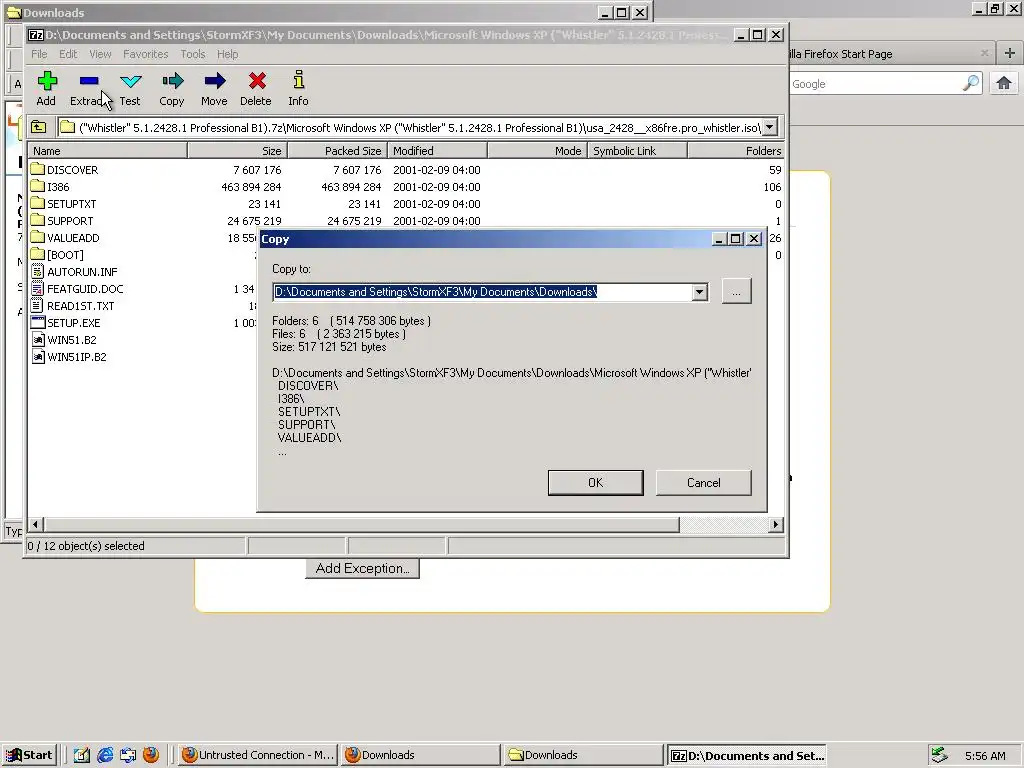Viewport: 1024px width, 768px height.
Task: Click the horizontal scrollbar left arrow
Action: pyautogui.click(x=36, y=524)
